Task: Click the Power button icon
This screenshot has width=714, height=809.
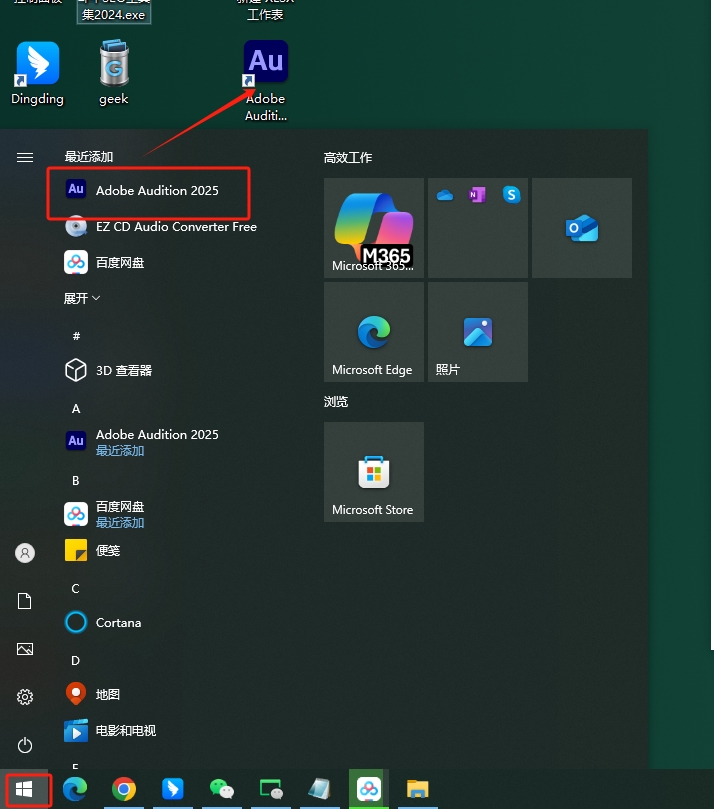Action: coord(25,745)
